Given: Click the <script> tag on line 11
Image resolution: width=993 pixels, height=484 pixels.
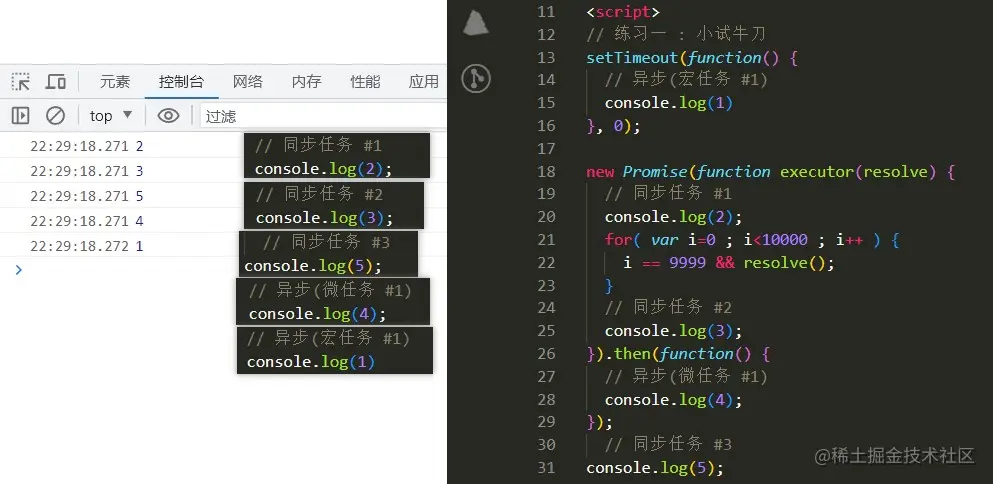Looking at the screenshot, I should coord(623,12).
